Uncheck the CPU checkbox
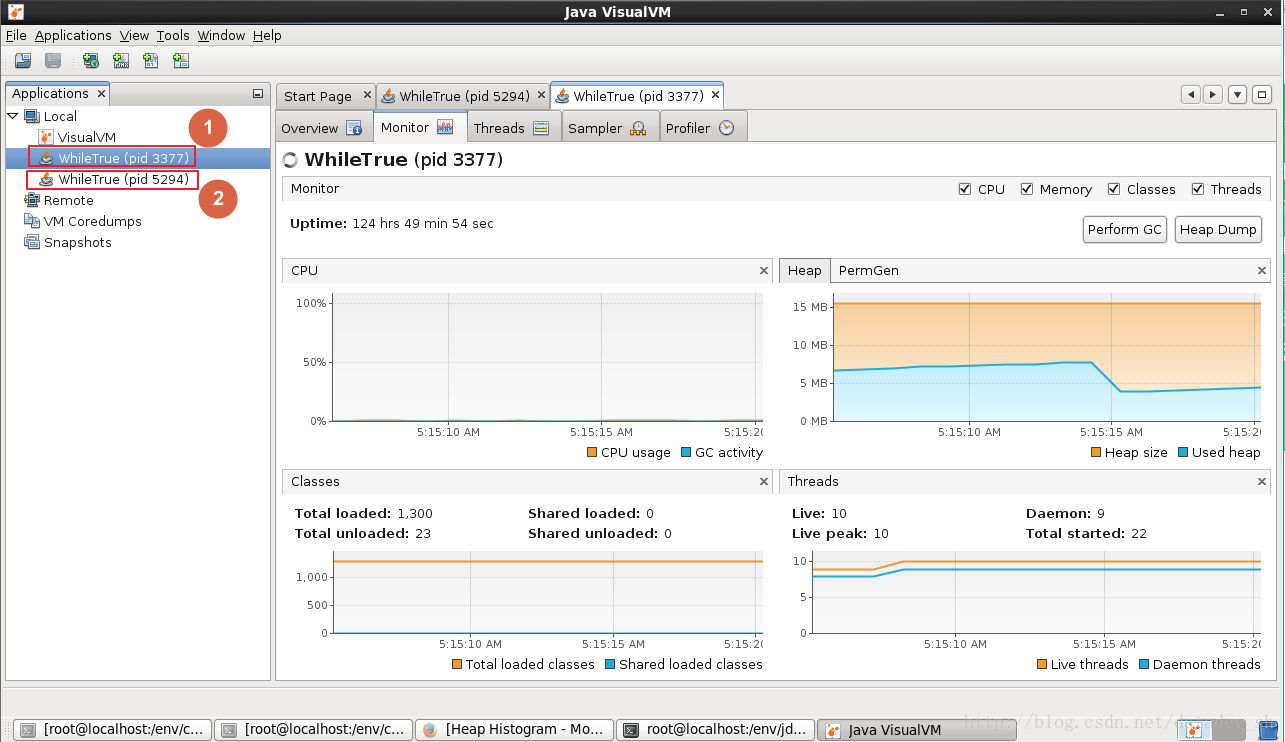Viewport: 1285px width, 742px height. pos(965,189)
